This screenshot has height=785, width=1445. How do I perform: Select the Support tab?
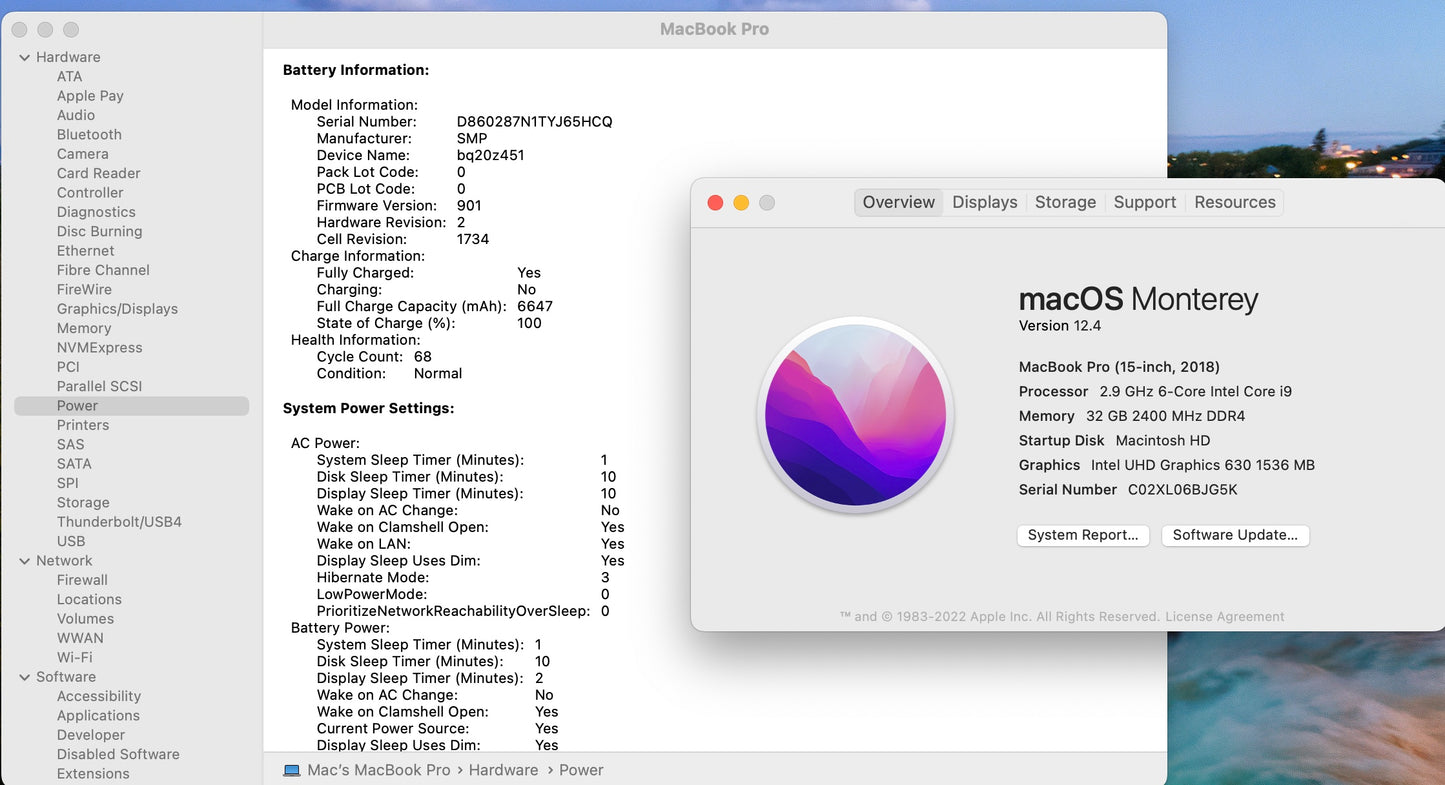pos(1144,202)
